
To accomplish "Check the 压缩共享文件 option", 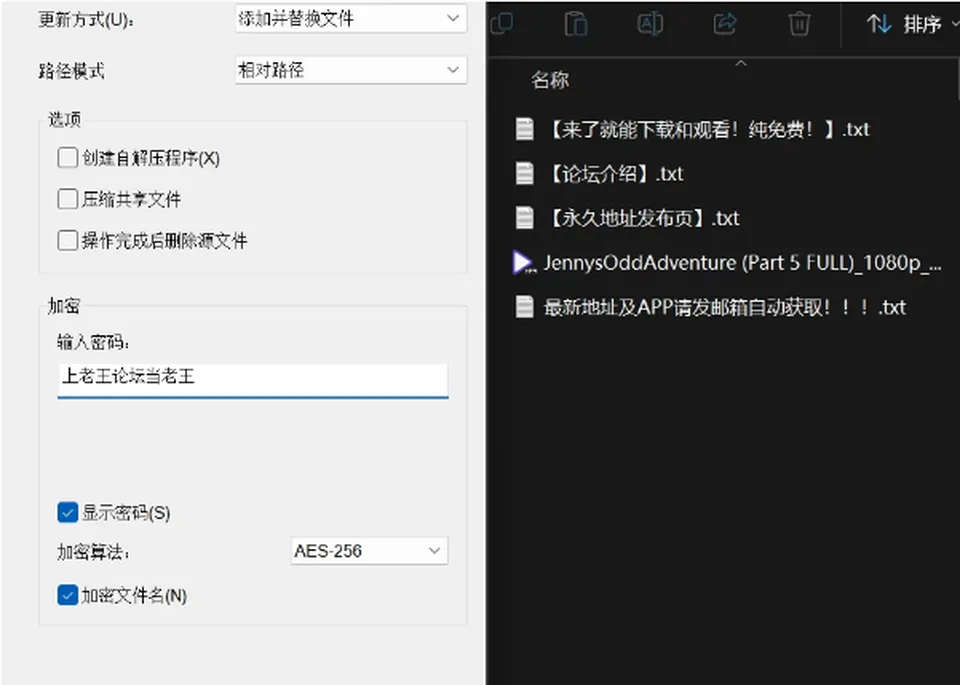I will (x=67, y=199).
